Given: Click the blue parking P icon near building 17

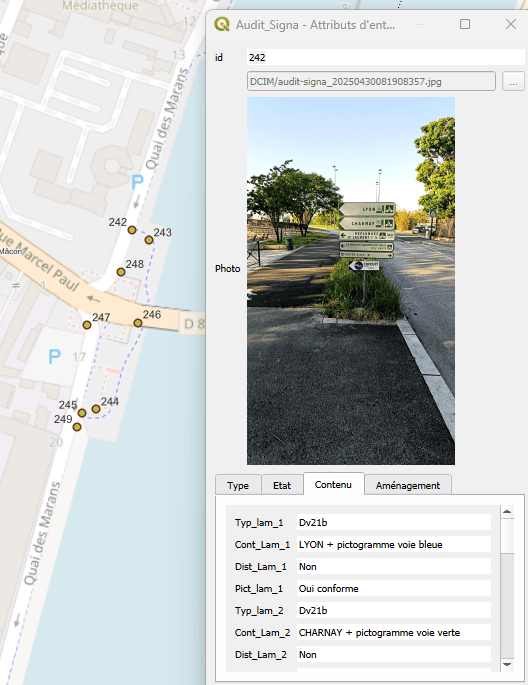Looking at the screenshot, I should [x=54, y=356].
